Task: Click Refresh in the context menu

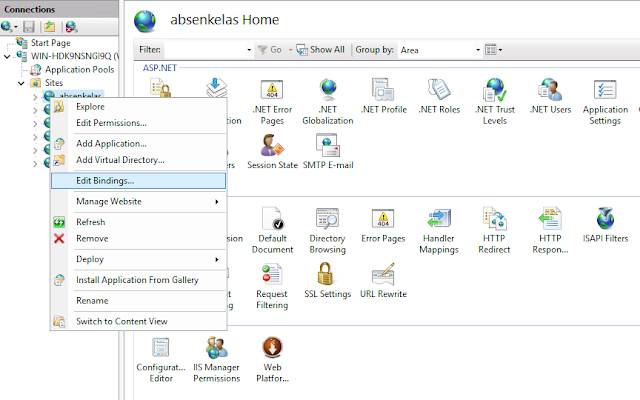Action: (138, 222)
